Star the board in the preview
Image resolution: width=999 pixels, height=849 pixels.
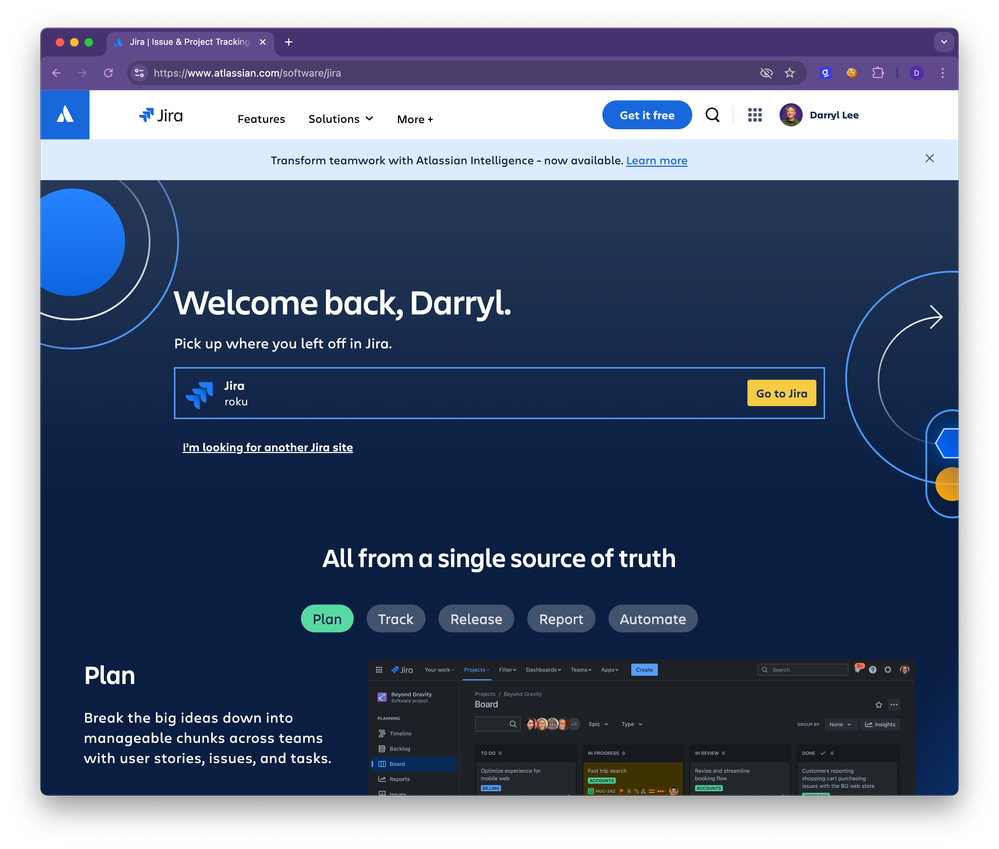click(879, 705)
